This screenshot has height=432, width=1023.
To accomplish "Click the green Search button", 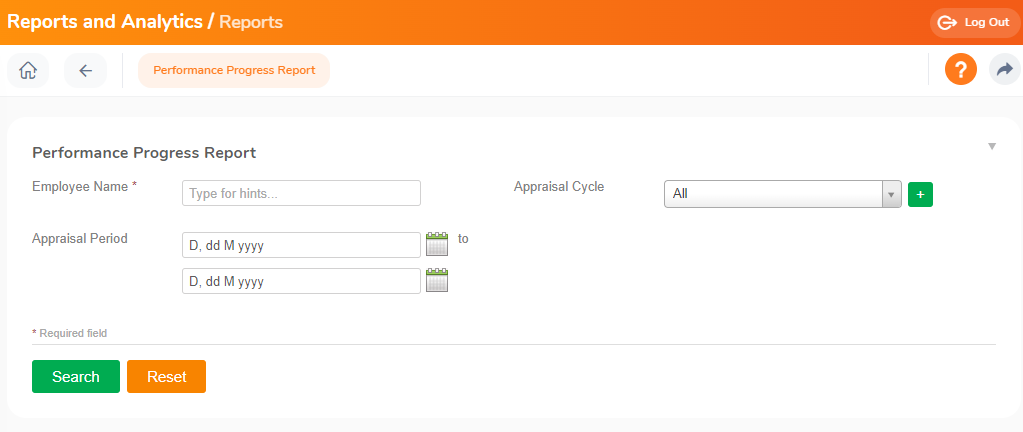I will point(76,377).
